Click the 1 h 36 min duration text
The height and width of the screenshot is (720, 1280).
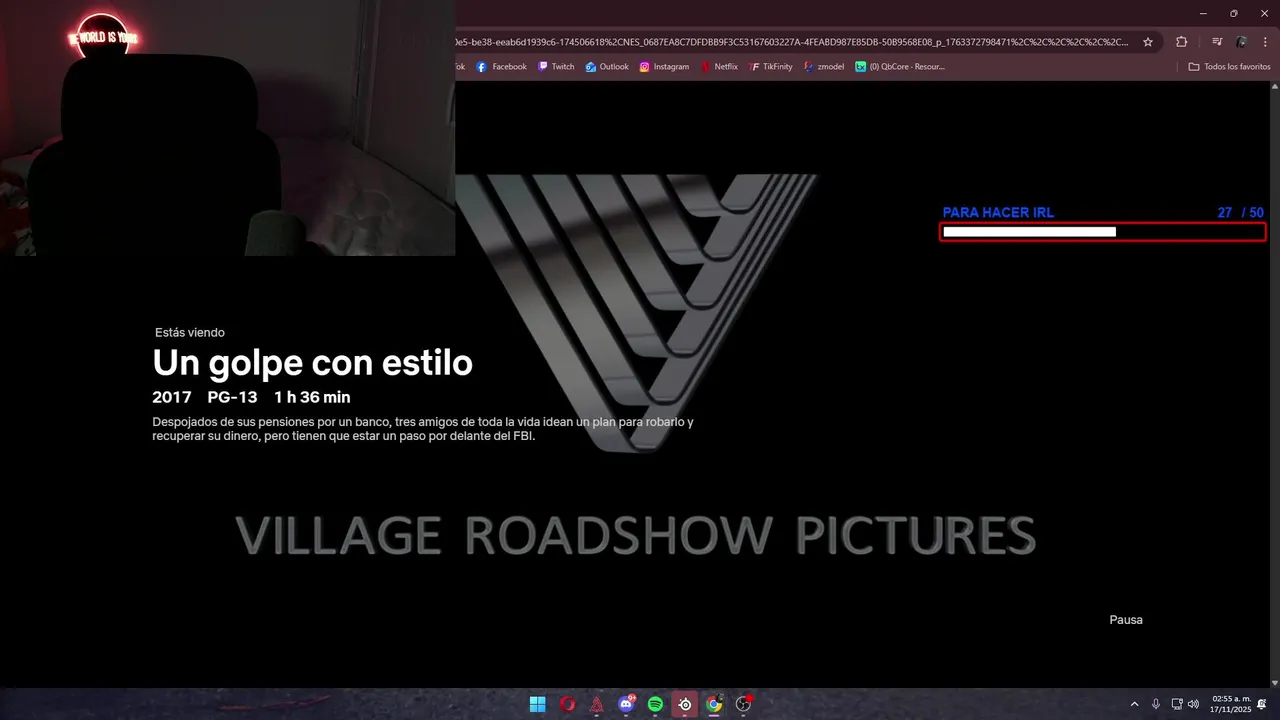[312, 397]
